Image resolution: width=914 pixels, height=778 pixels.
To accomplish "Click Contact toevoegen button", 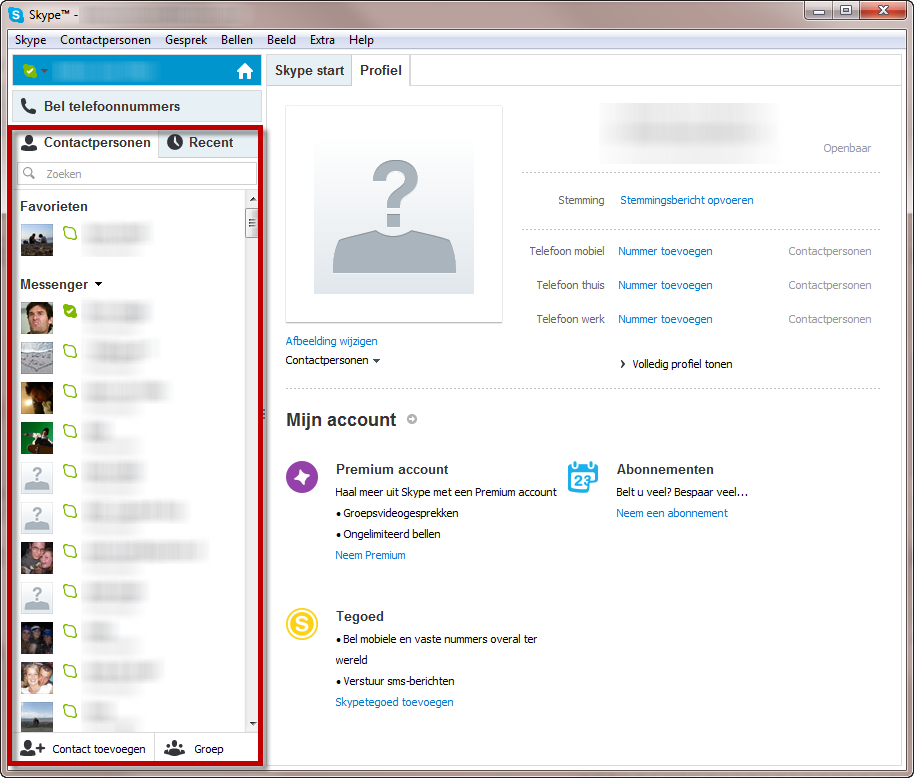I will [85, 749].
